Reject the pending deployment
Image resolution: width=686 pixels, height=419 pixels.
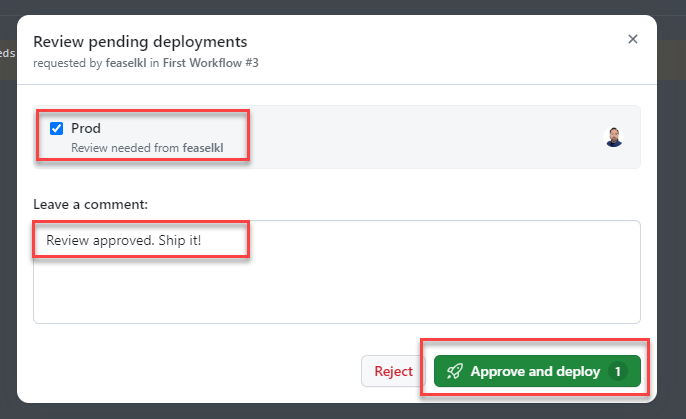click(393, 371)
